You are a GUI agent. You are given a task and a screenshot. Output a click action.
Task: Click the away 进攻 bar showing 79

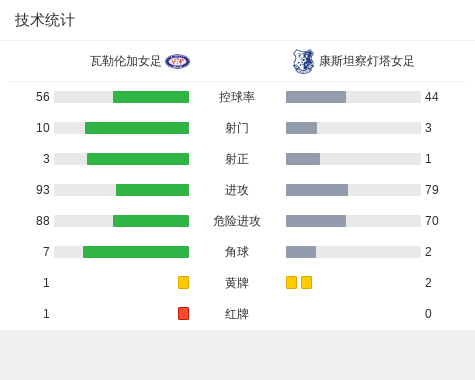317,190
